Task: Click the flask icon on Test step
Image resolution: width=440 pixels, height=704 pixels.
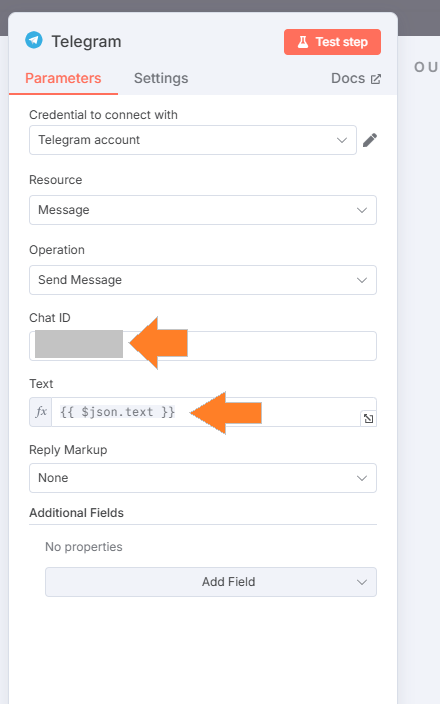Action: [x=303, y=42]
